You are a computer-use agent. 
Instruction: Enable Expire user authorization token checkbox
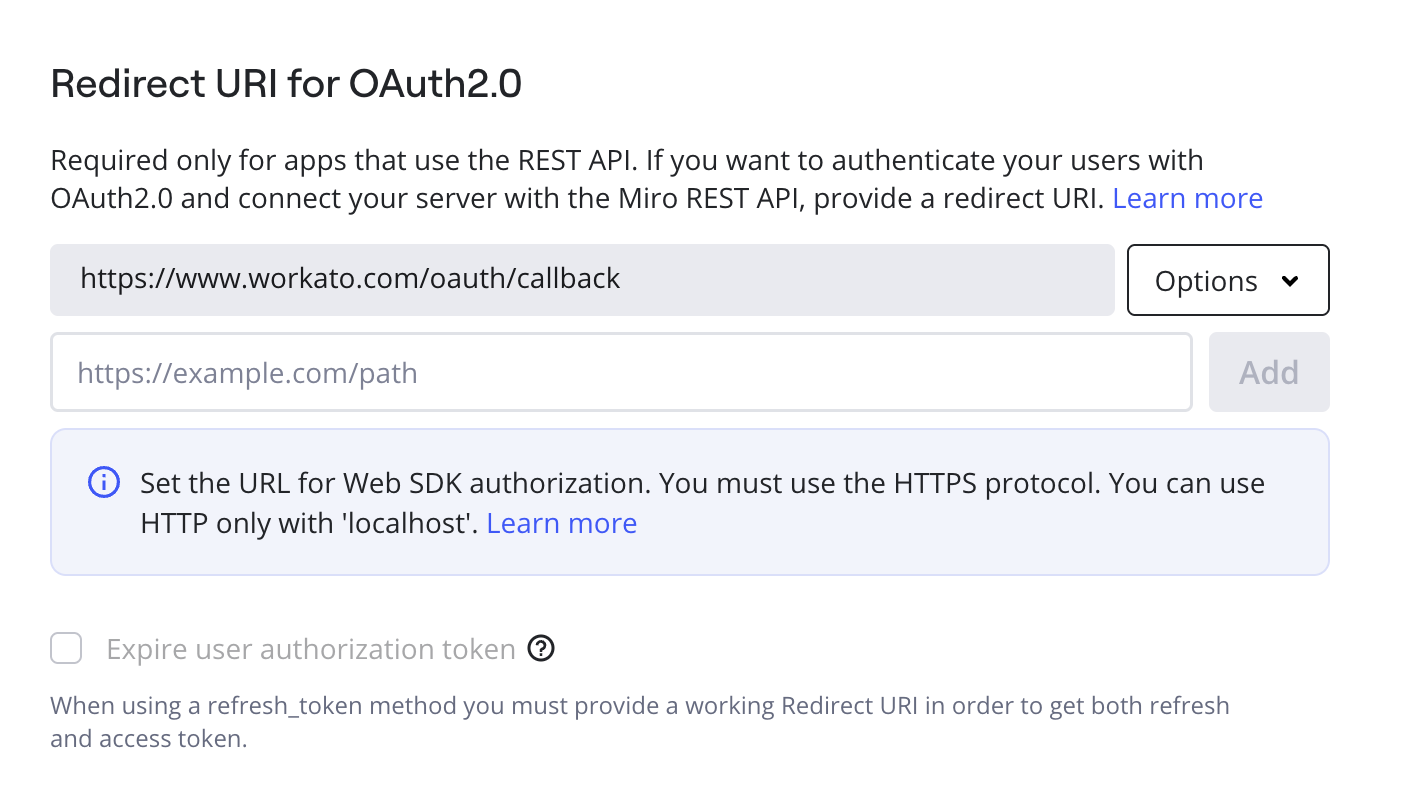point(66,649)
